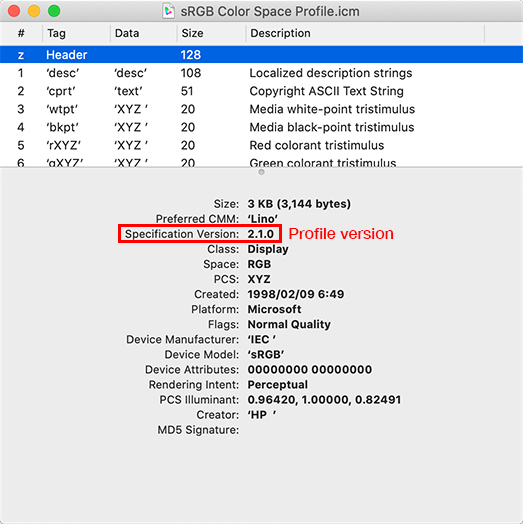Click the MD5 Signature label
The width and height of the screenshot is (523, 524).
(198, 430)
